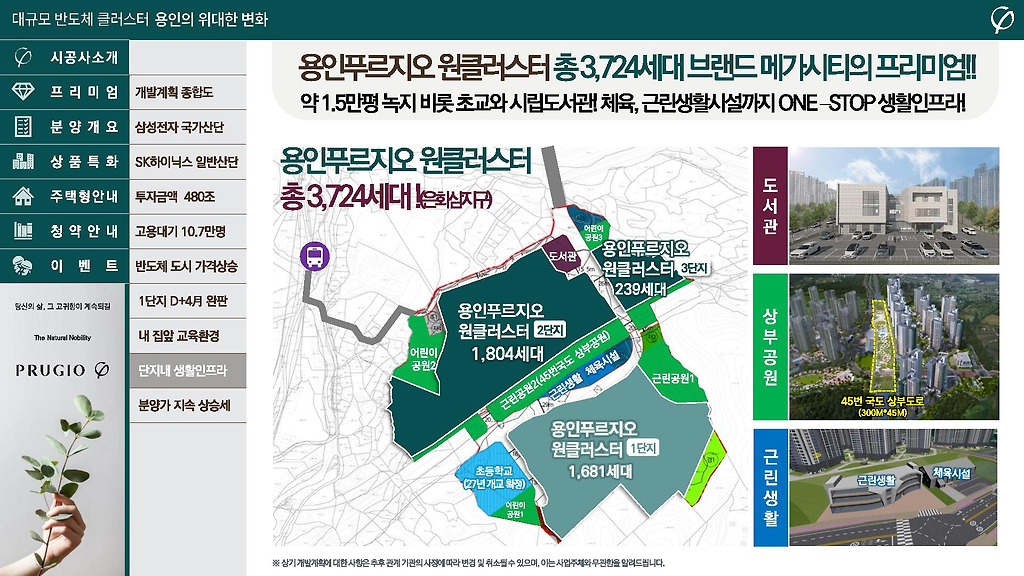Viewport: 1024px width, 576px height.
Task: Click the house icon beside 주택형안내
Action: pyautogui.click(x=23, y=196)
